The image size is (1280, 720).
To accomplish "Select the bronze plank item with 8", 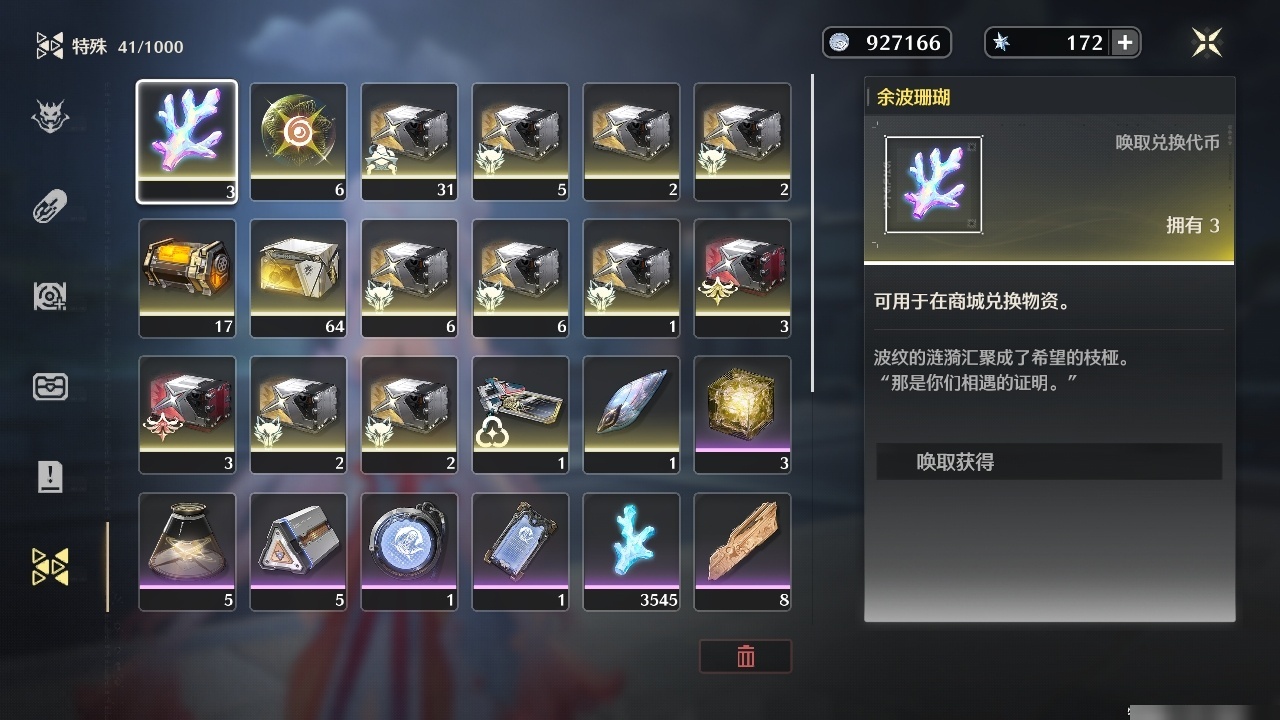I will (x=742, y=551).
